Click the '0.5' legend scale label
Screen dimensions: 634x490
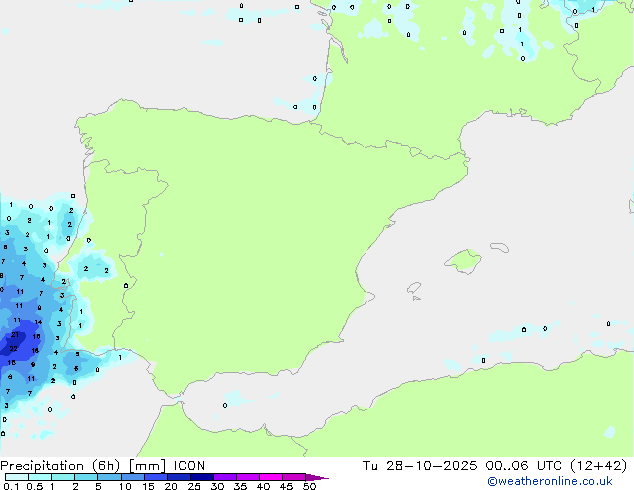point(35,486)
